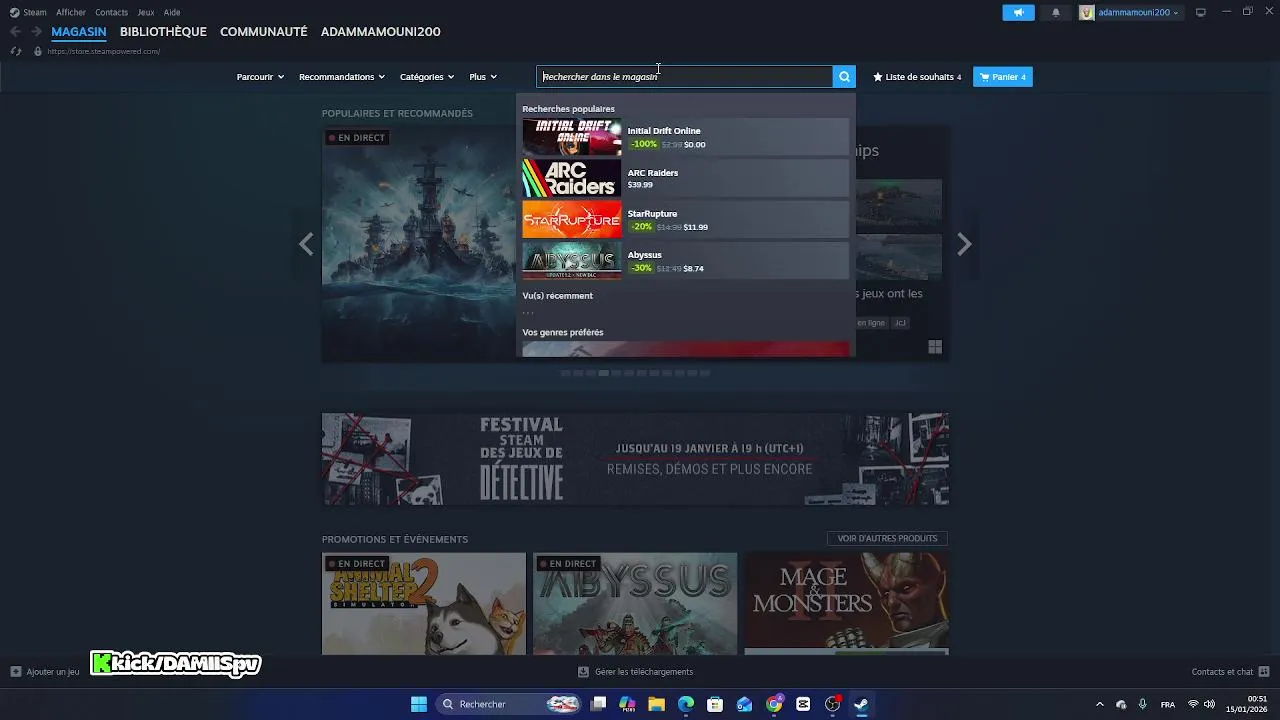Open the adammamouni200 account dropdown
The image size is (1280, 720).
1138,13
